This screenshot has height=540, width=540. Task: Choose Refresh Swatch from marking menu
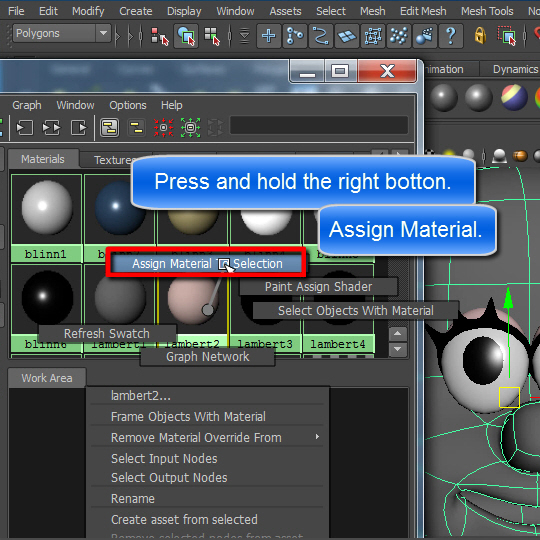[107, 334]
